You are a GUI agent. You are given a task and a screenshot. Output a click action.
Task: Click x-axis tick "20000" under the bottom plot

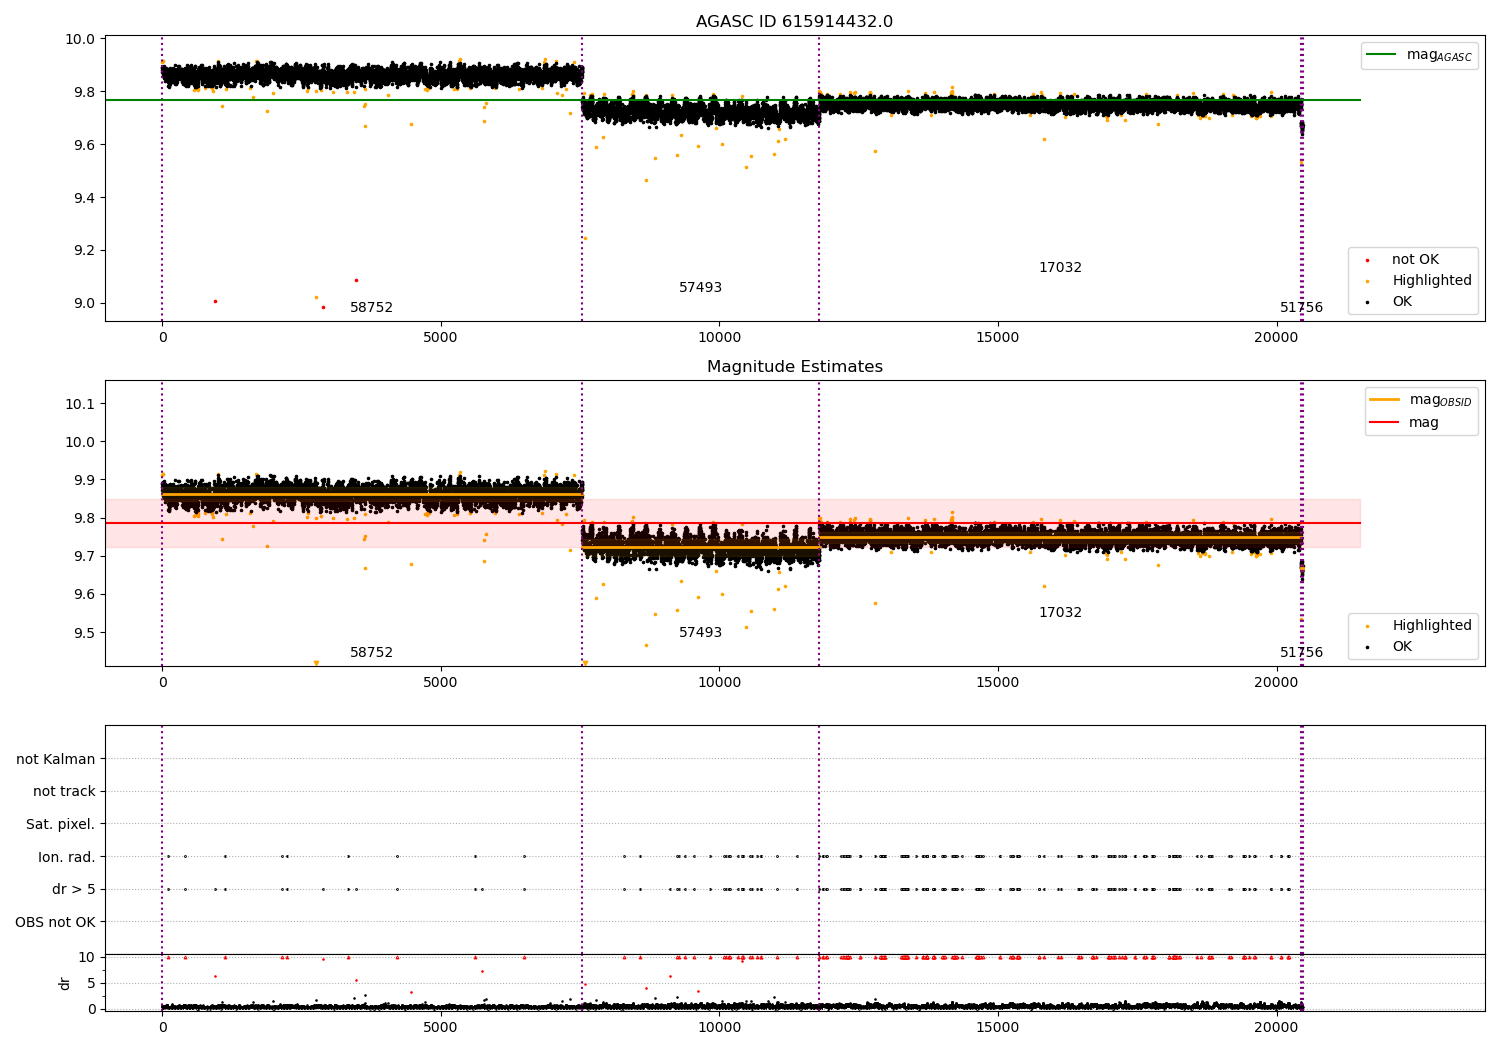coord(1276,1026)
